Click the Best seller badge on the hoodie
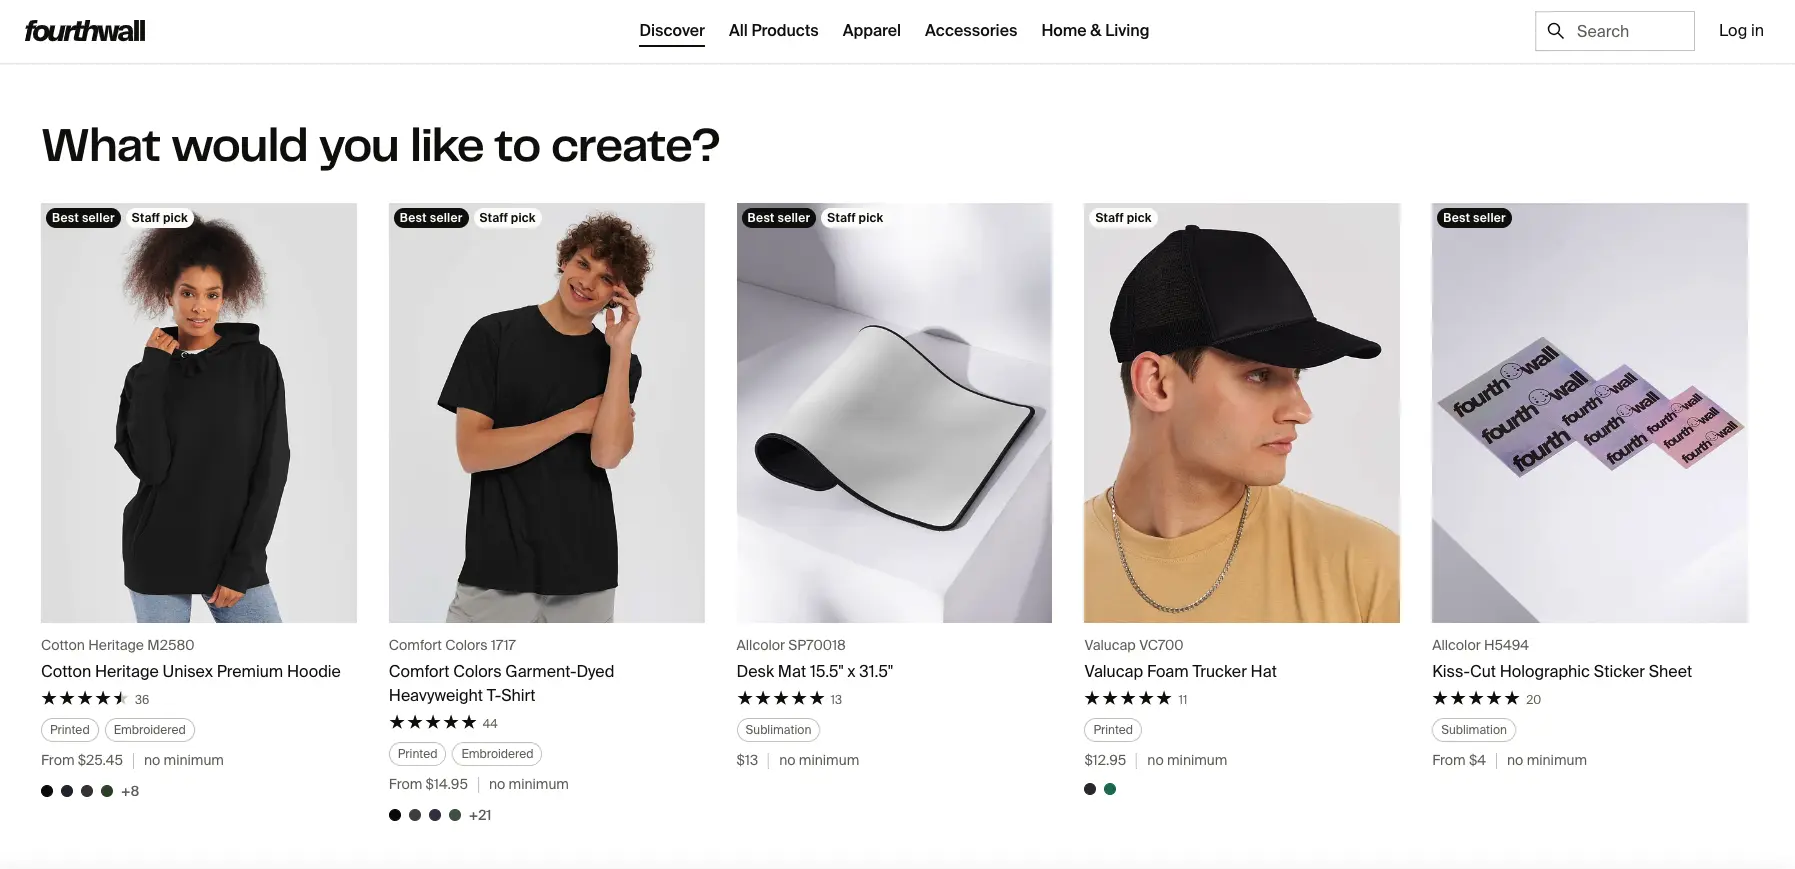1795x869 pixels. tap(83, 218)
